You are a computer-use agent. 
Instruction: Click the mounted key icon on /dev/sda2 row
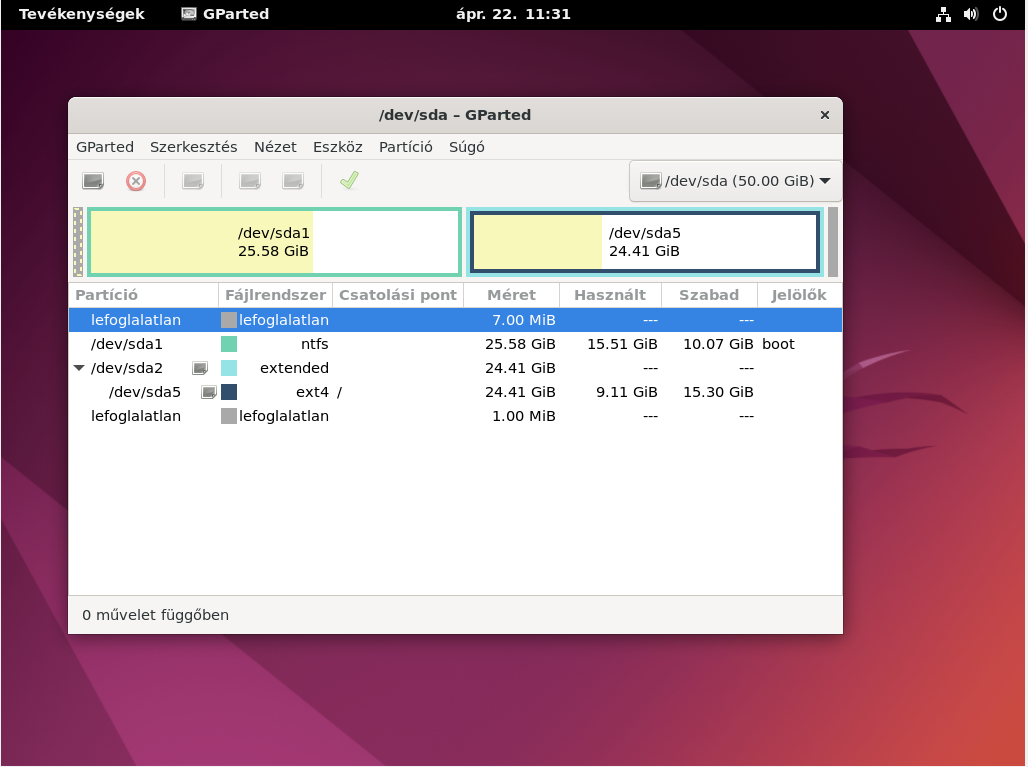coord(200,368)
